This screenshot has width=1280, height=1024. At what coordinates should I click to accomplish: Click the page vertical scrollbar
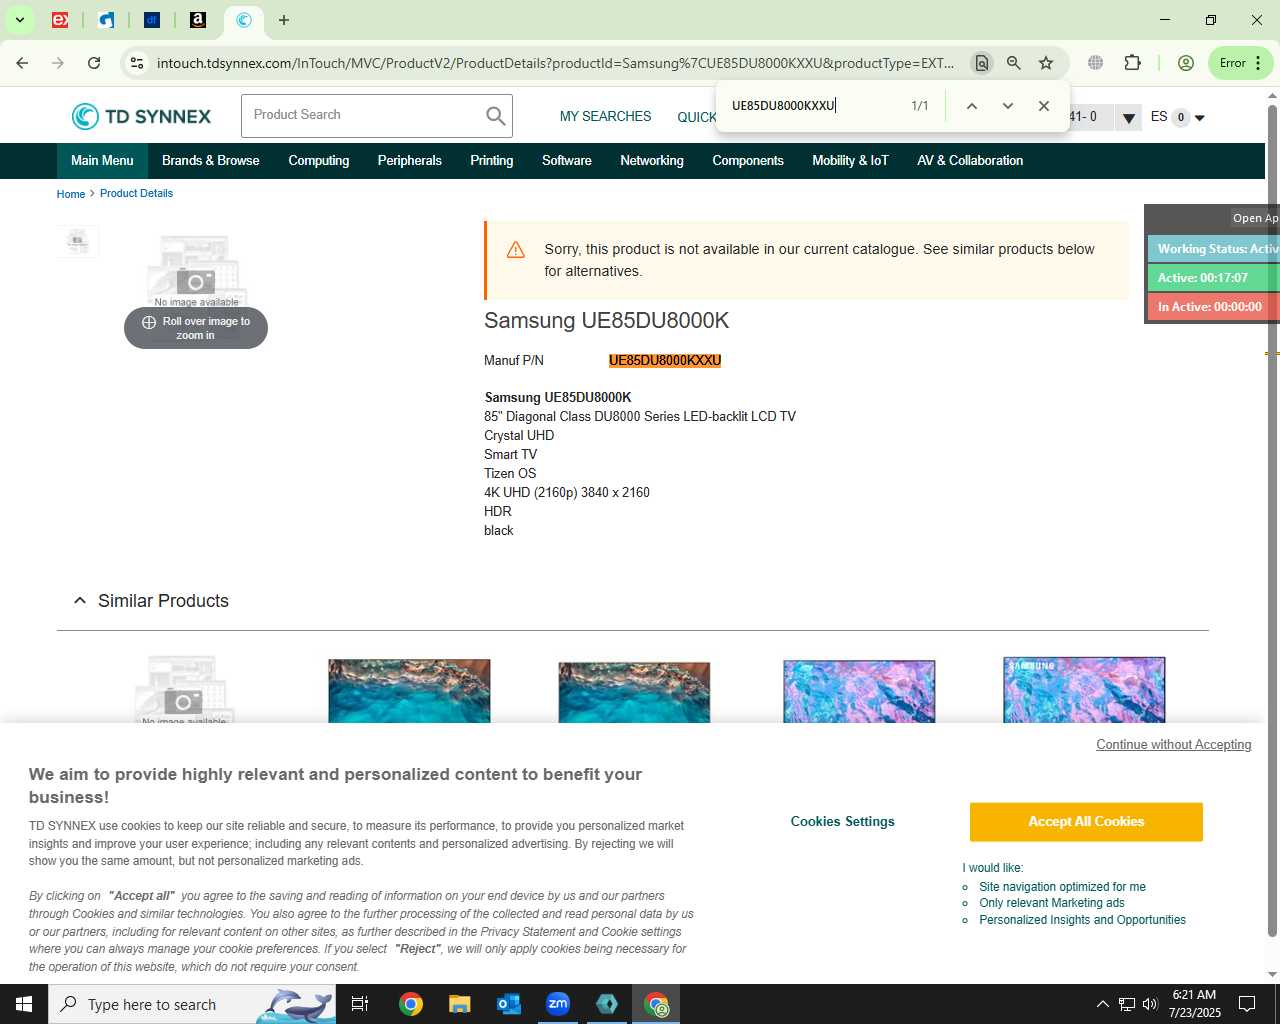(1272, 520)
